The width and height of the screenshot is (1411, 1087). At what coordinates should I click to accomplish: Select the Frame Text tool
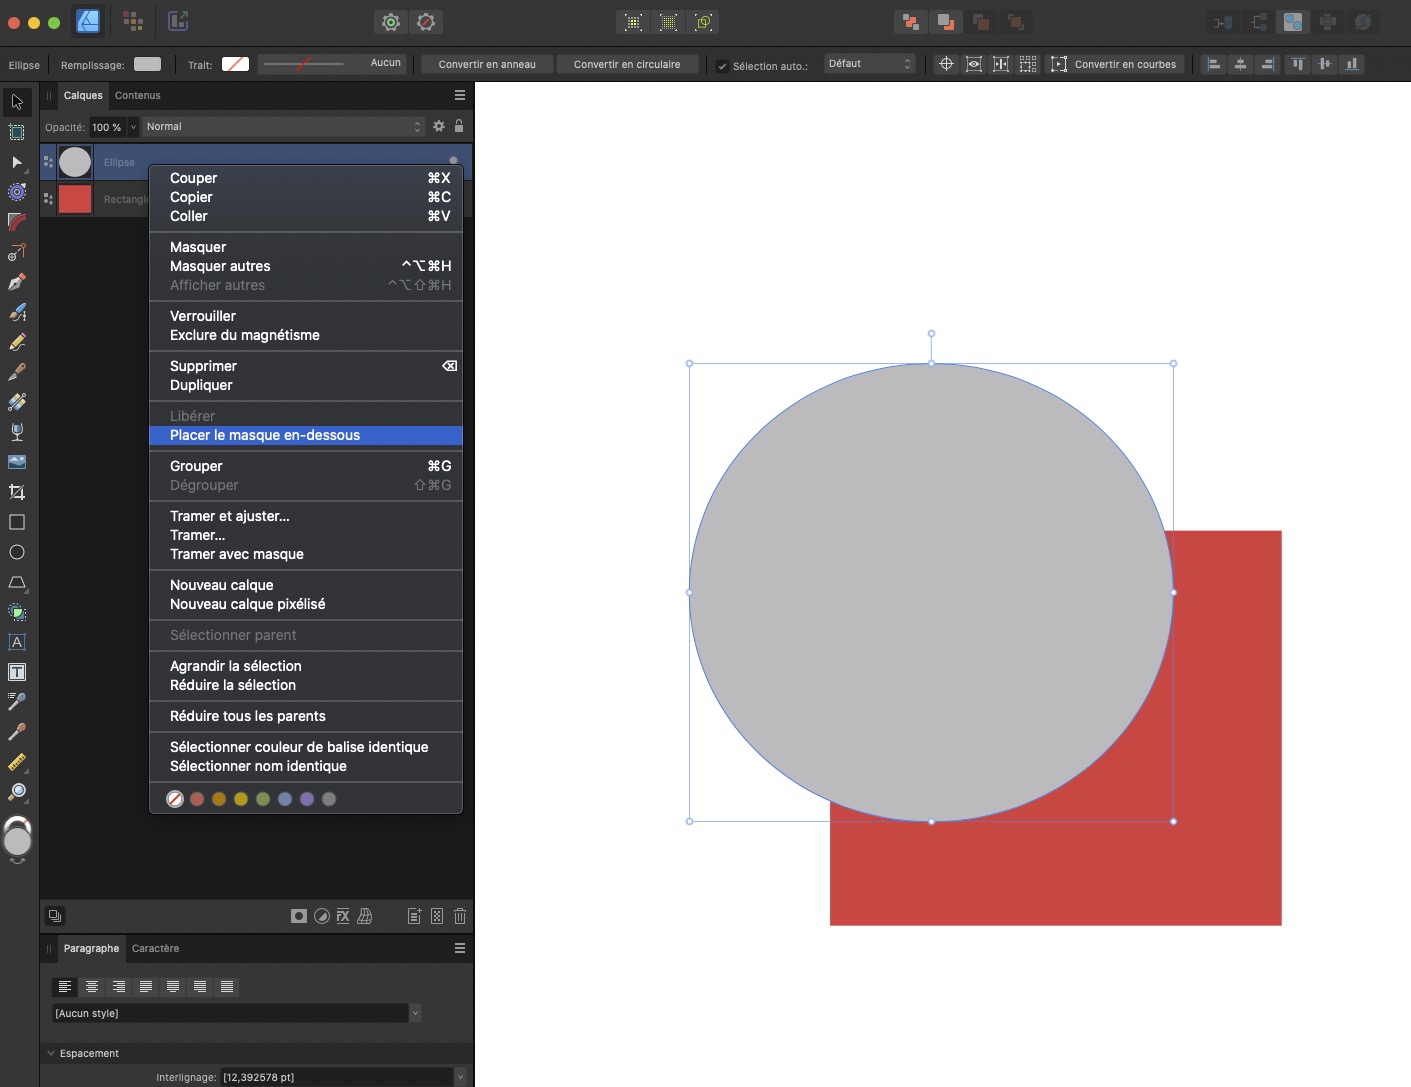point(17,672)
